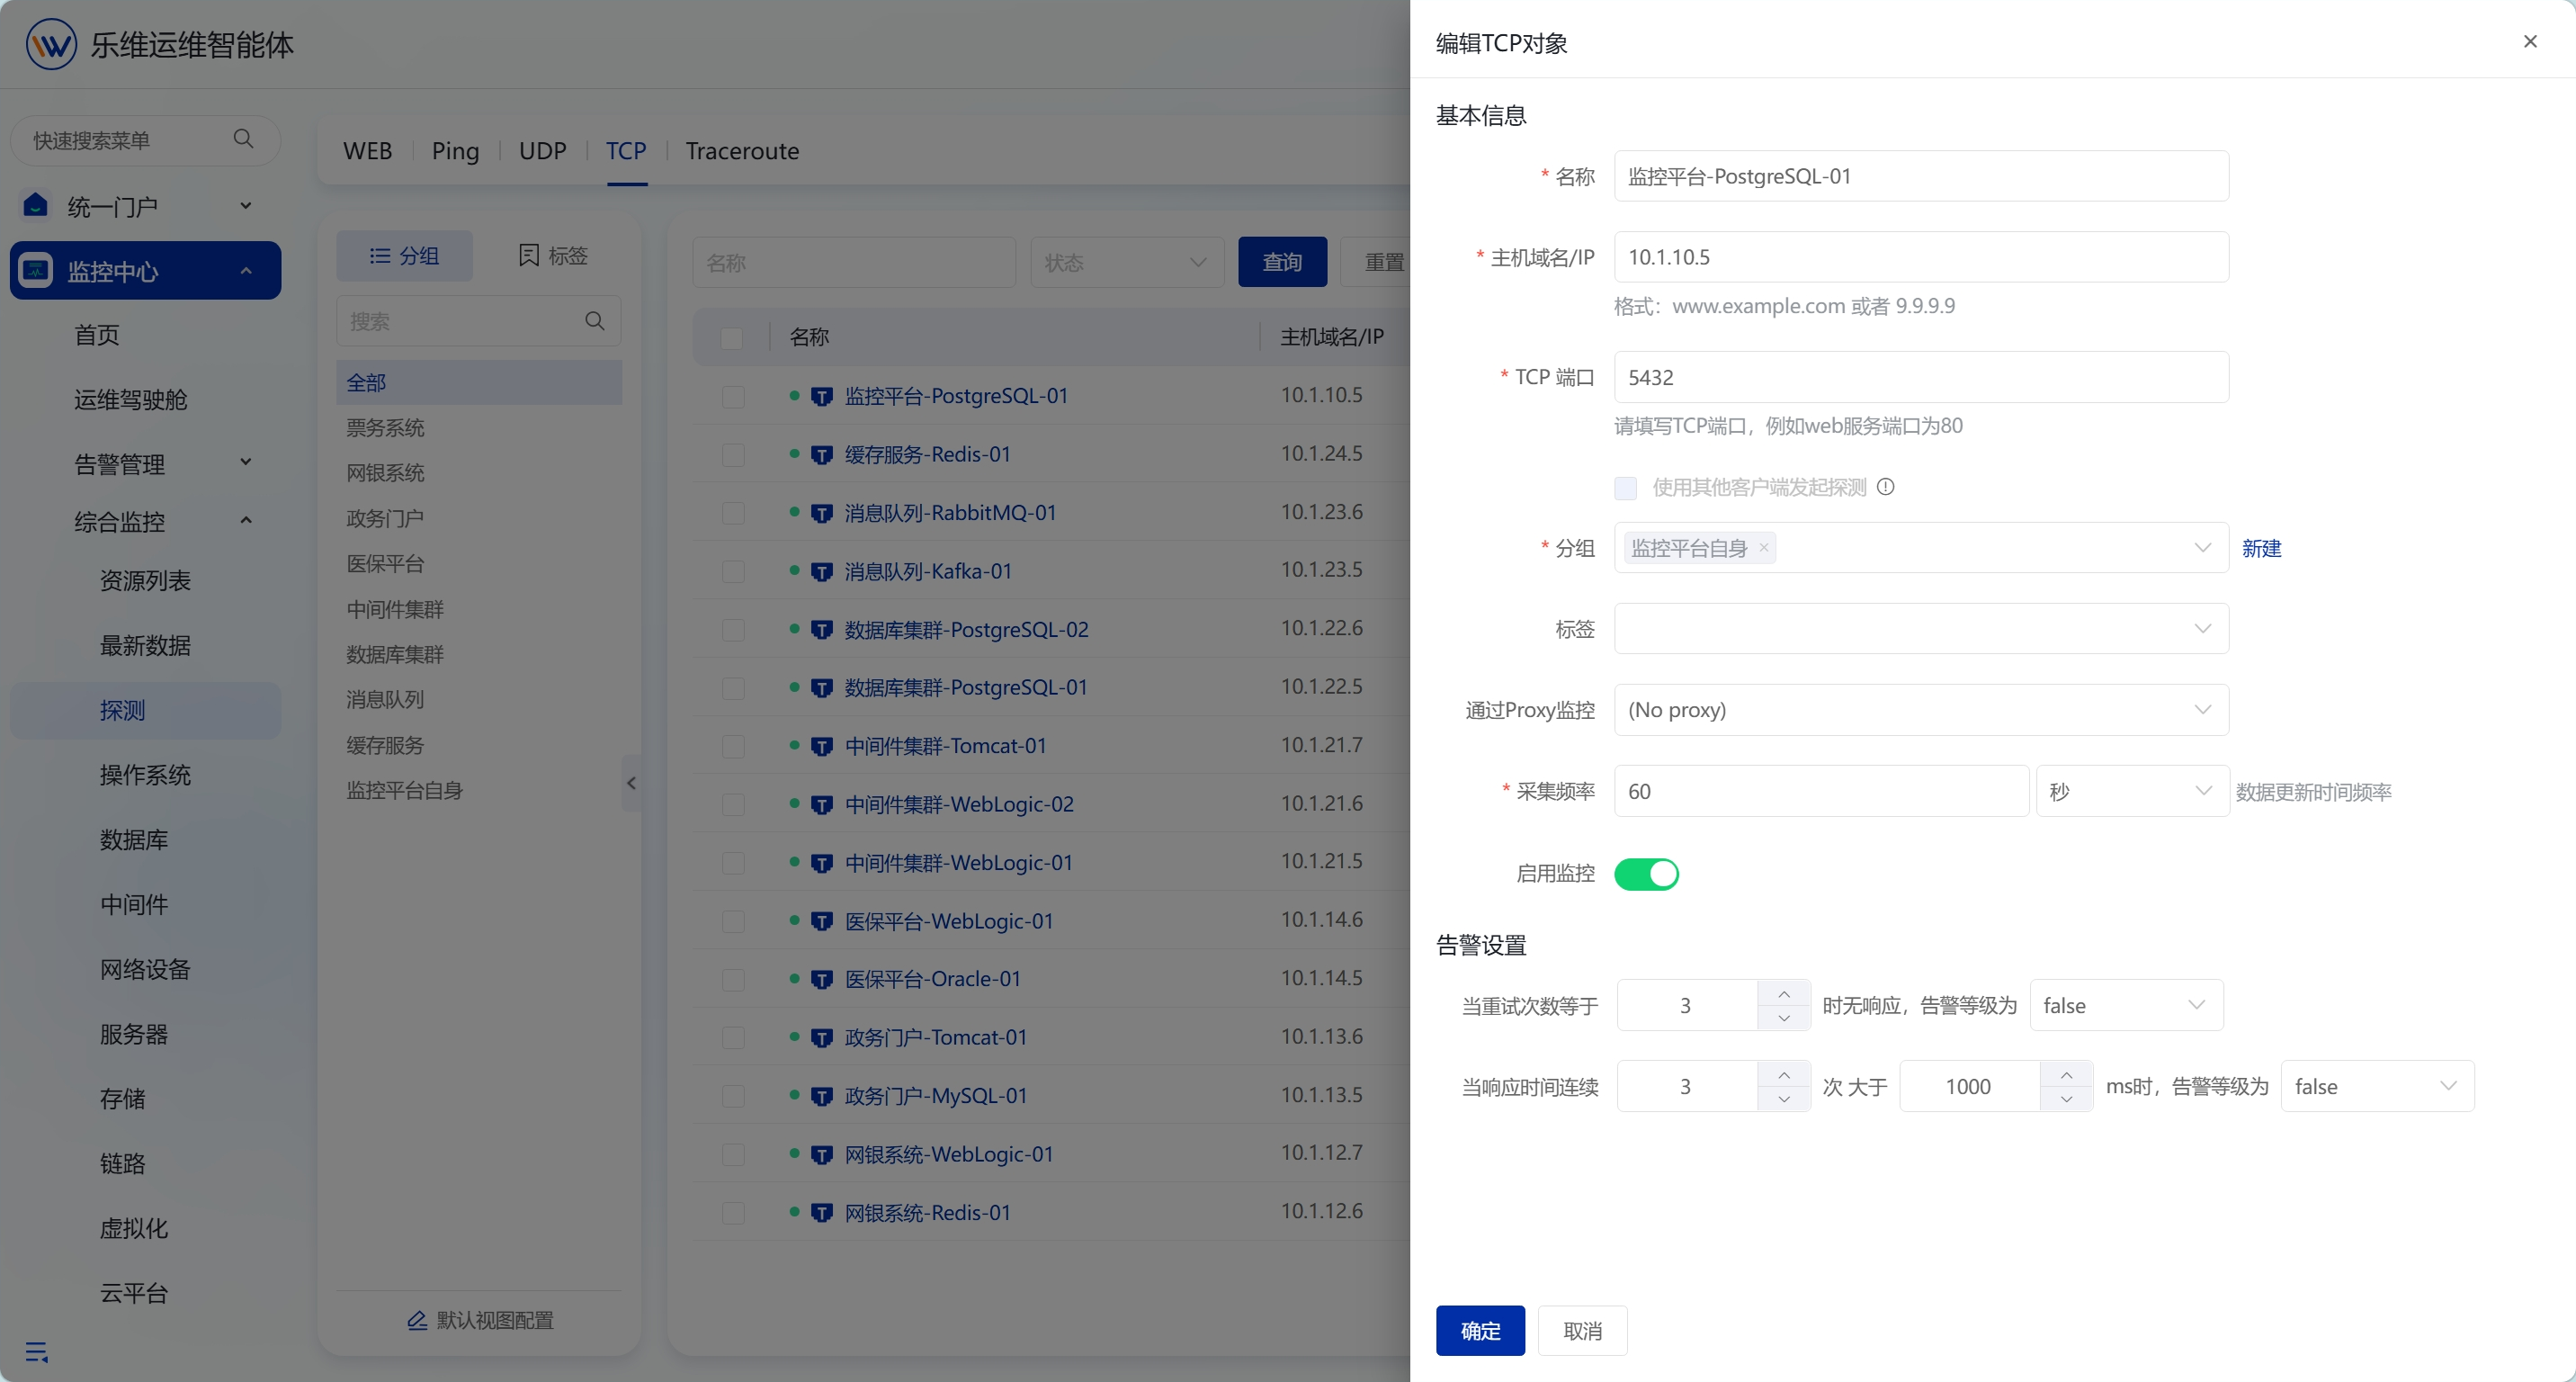Click TCP icon of 缓存服务-Redis-01 row

tap(821, 455)
